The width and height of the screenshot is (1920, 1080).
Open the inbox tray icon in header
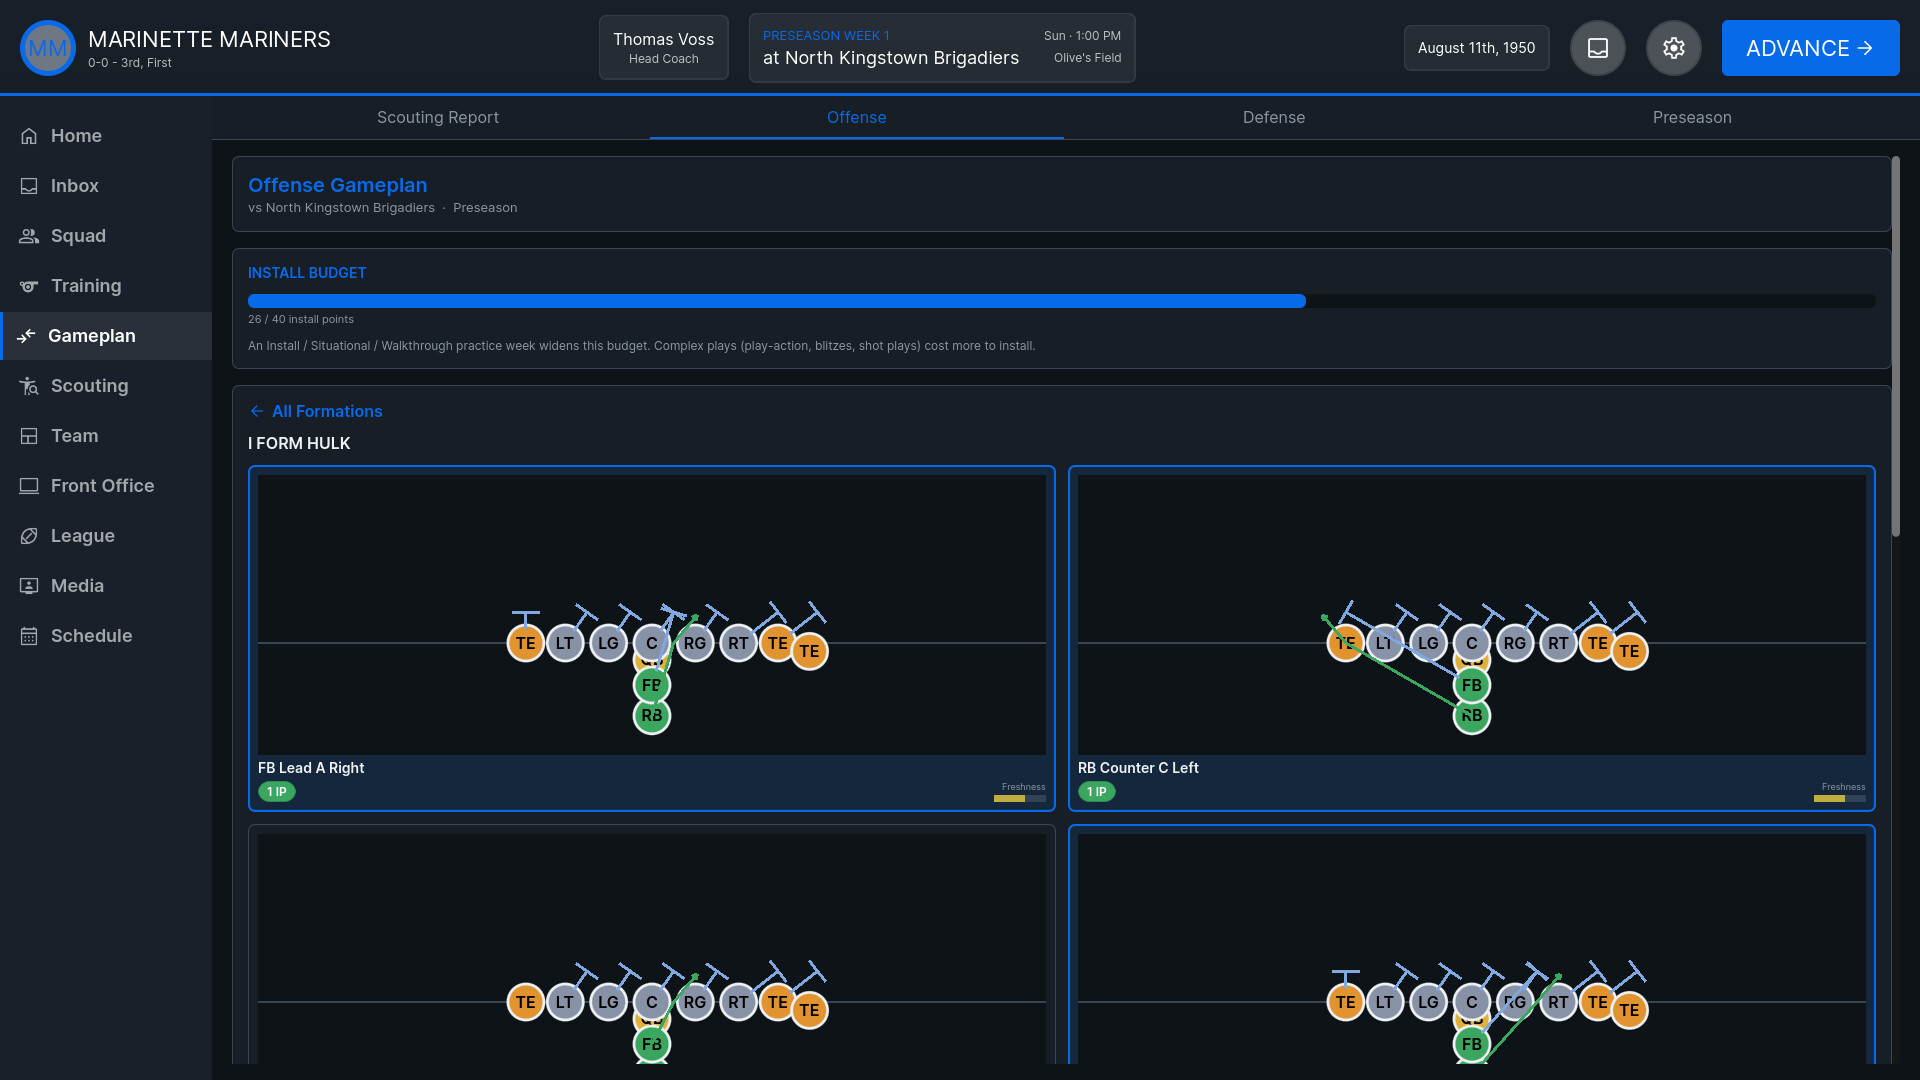coord(1597,48)
